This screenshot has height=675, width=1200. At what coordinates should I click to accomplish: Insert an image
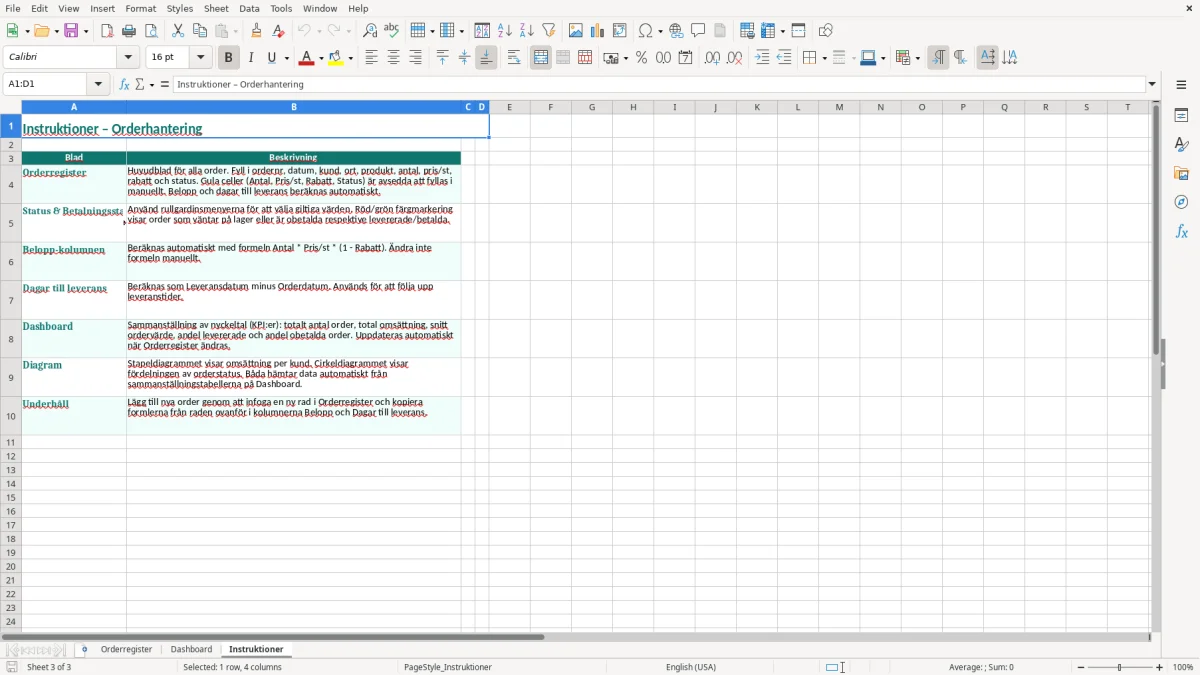pyautogui.click(x=576, y=31)
